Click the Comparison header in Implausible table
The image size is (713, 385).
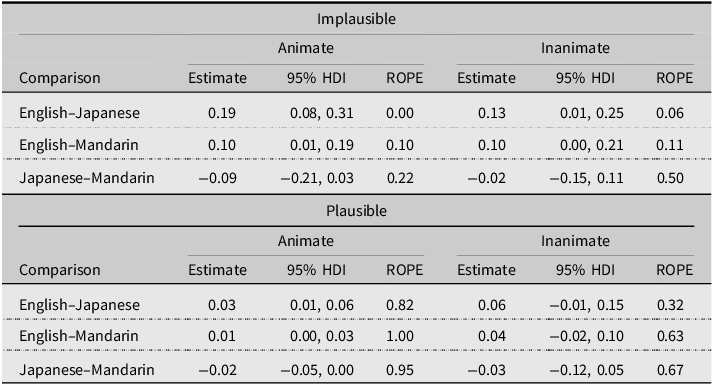60,78
